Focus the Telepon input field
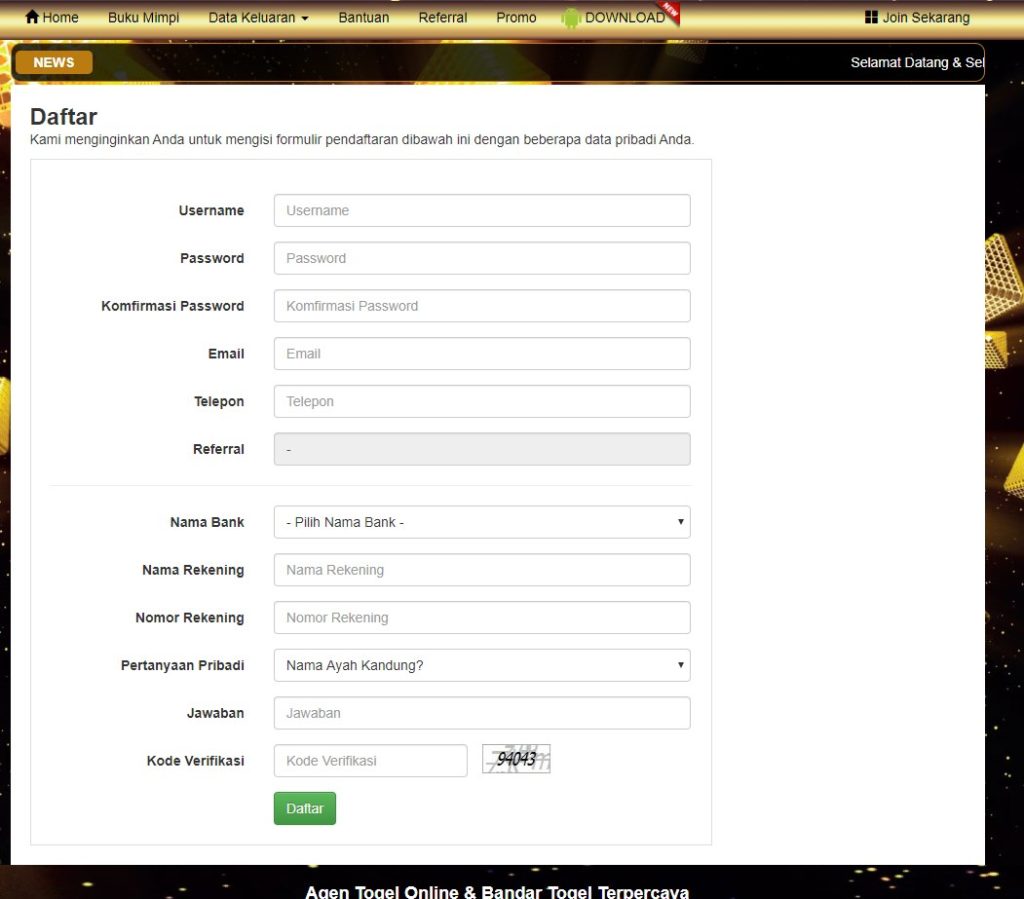1024x899 pixels. click(482, 401)
